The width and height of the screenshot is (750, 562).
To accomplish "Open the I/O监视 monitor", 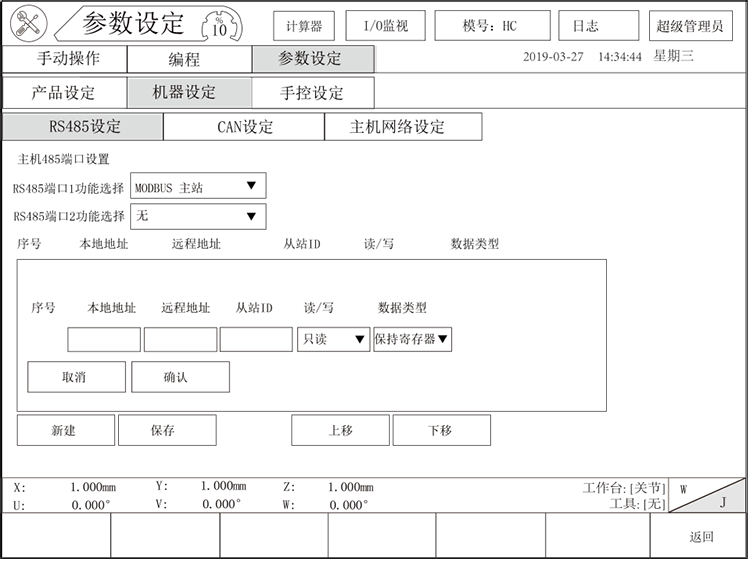I will click(x=385, y=26).
